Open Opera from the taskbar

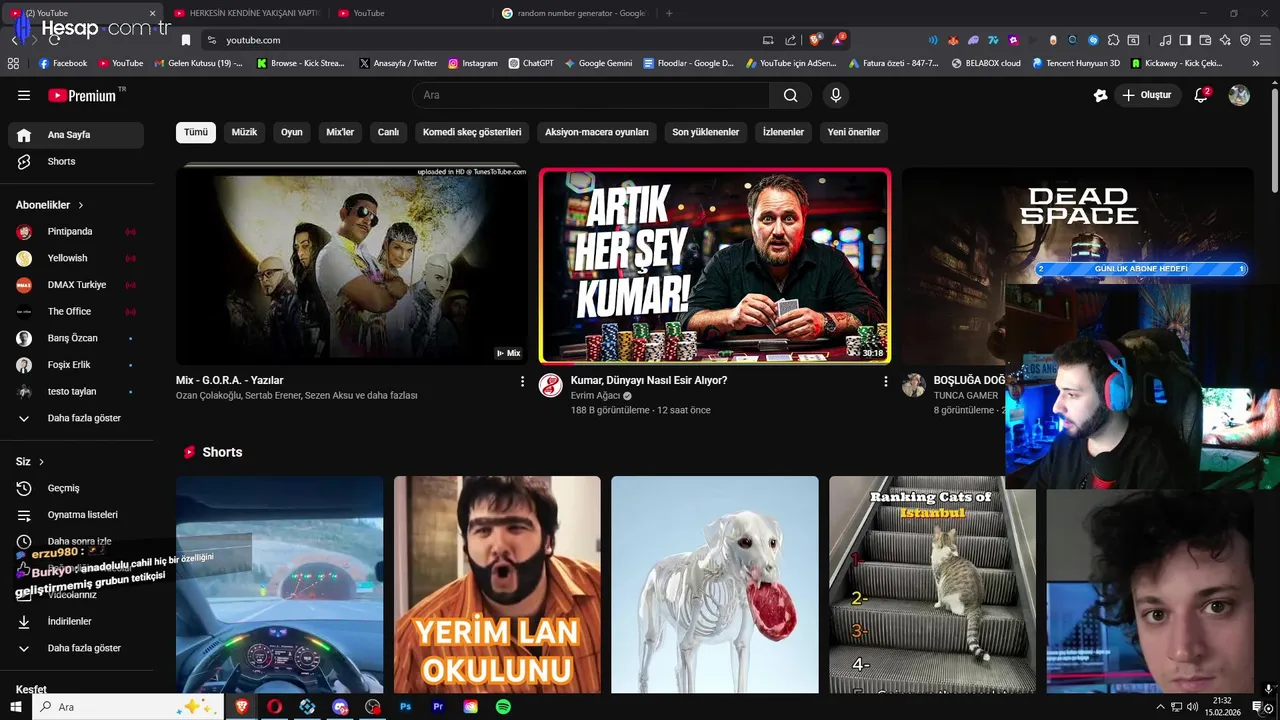point(274,707)
